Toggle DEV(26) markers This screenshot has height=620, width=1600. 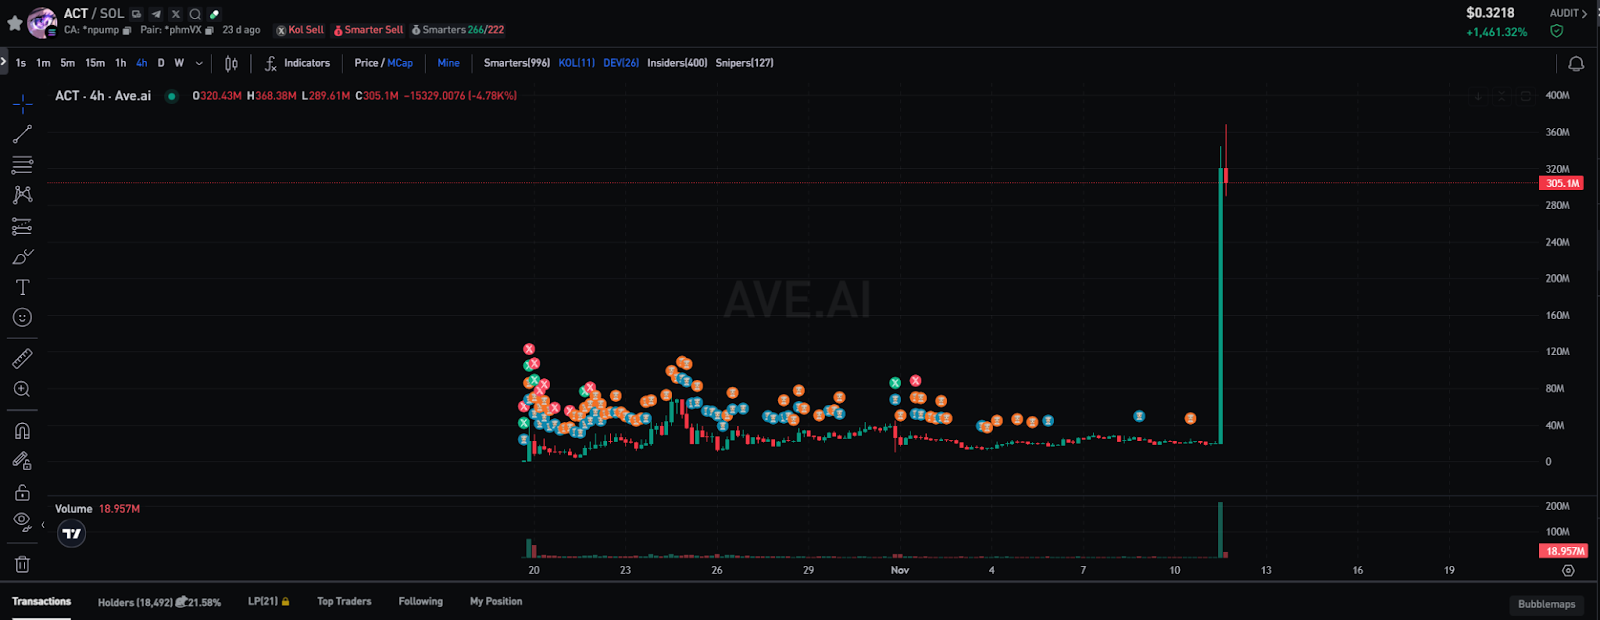tap(621, 63)
